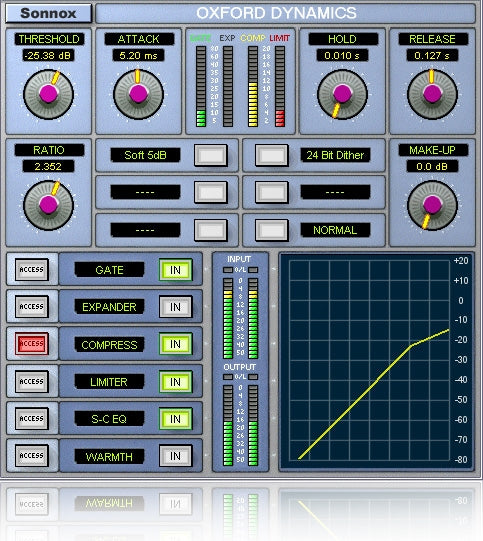The width and height of the screenshot is (483, 541).
Task: Click the Sonnox logo button
Action: coord(48,13)
